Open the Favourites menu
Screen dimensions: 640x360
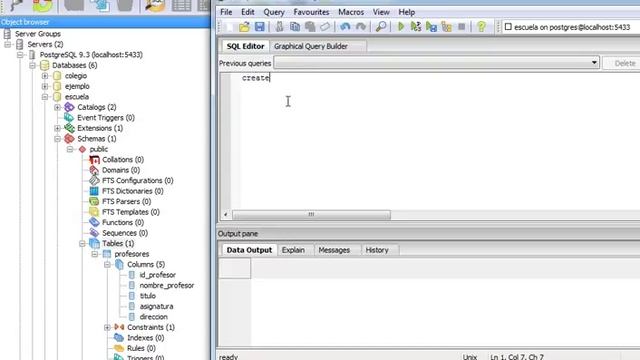(311, 12)
